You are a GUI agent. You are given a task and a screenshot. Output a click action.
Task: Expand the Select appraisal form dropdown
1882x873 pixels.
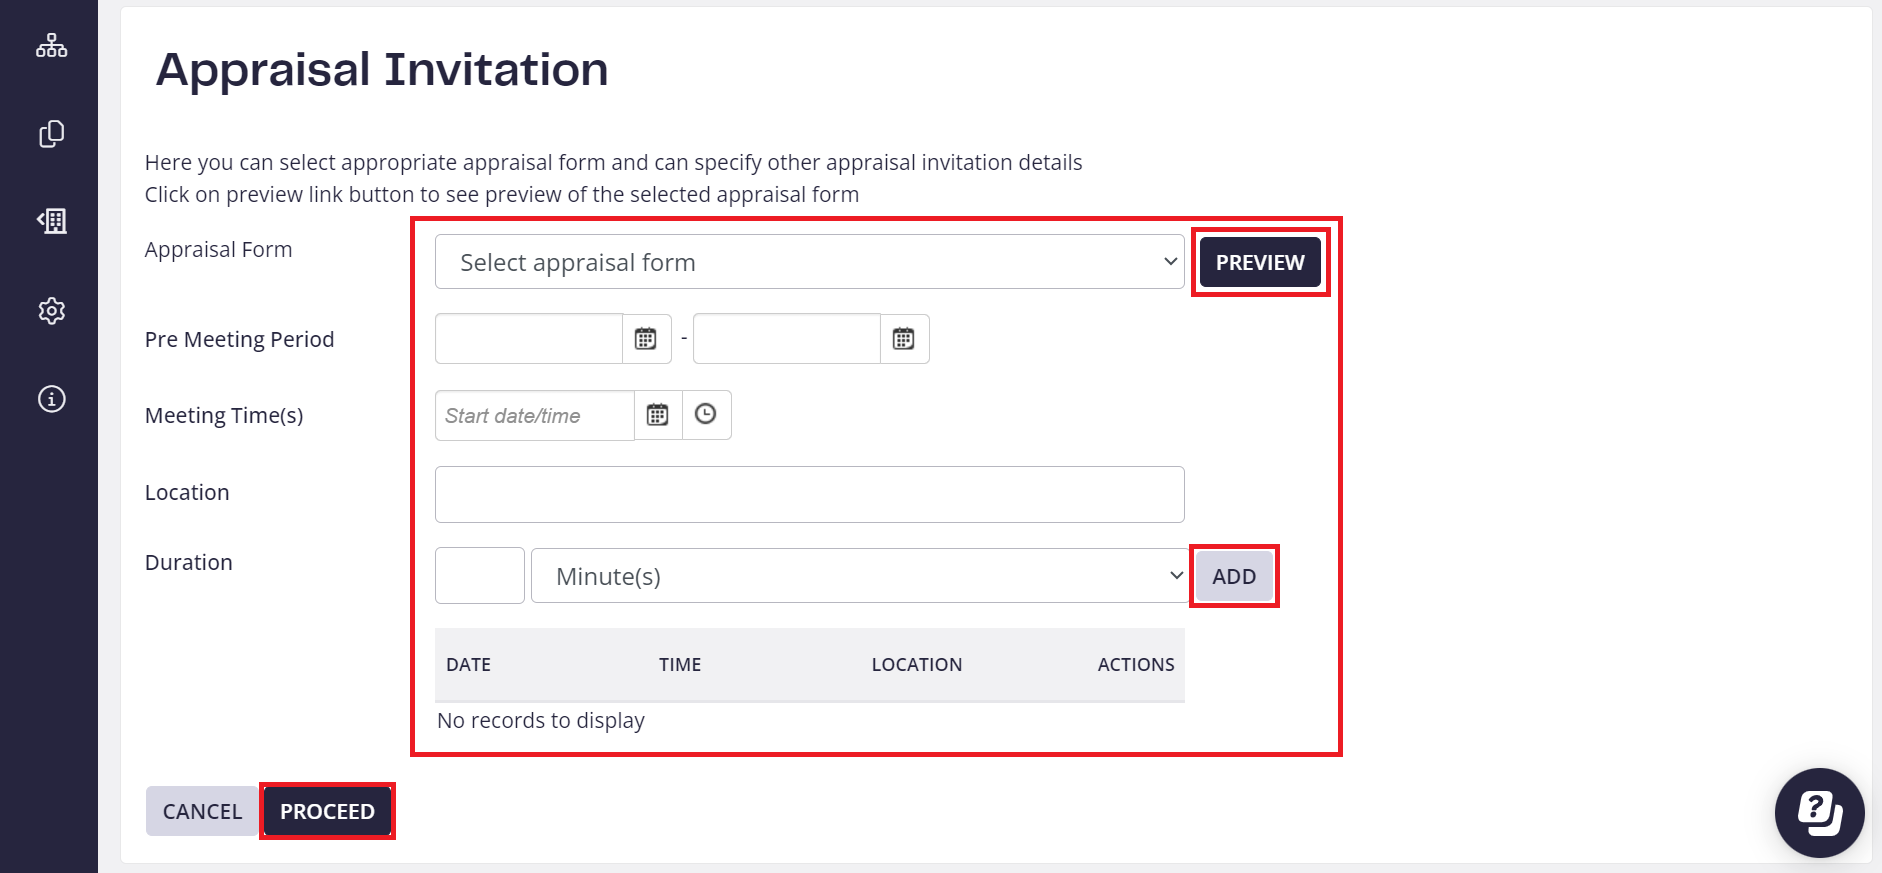809,262
